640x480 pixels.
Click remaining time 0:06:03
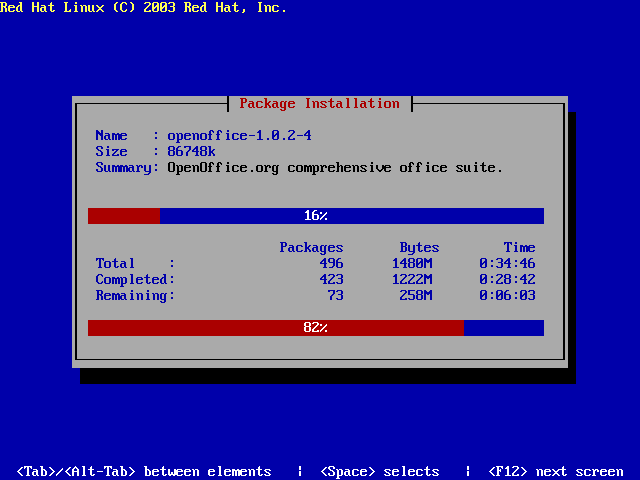(x=507, y=296)
